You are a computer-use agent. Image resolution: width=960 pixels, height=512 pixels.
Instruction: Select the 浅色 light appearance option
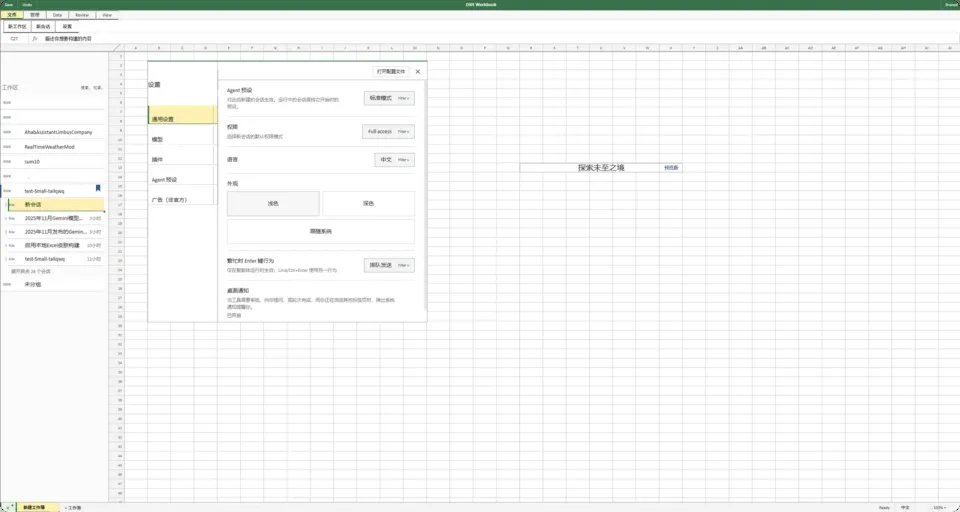pos(273,203)
